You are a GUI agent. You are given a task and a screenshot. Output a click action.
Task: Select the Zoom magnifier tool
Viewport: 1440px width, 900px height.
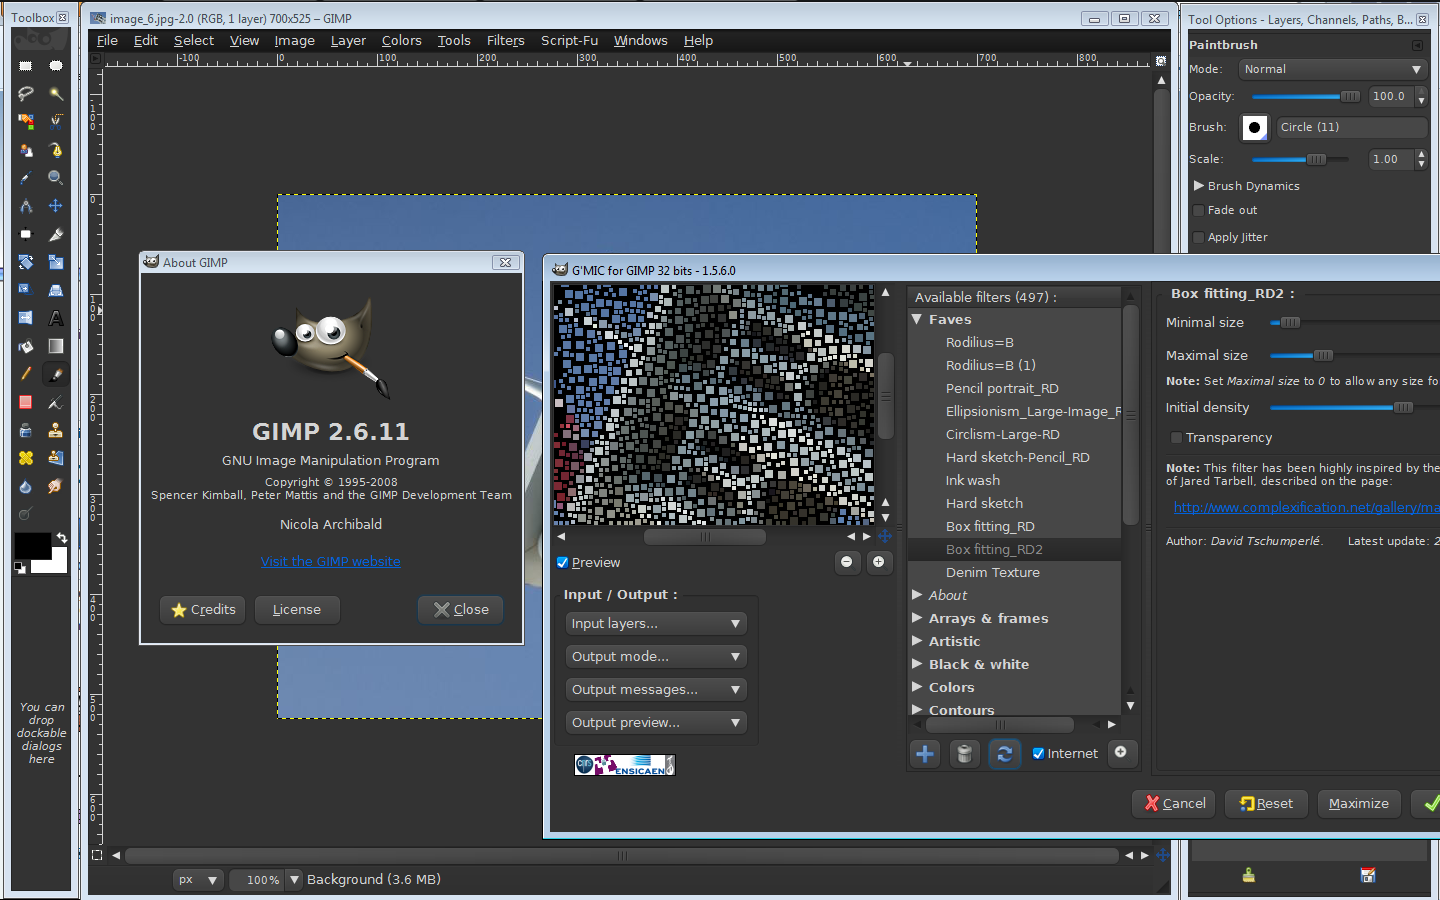click(56, 178)
